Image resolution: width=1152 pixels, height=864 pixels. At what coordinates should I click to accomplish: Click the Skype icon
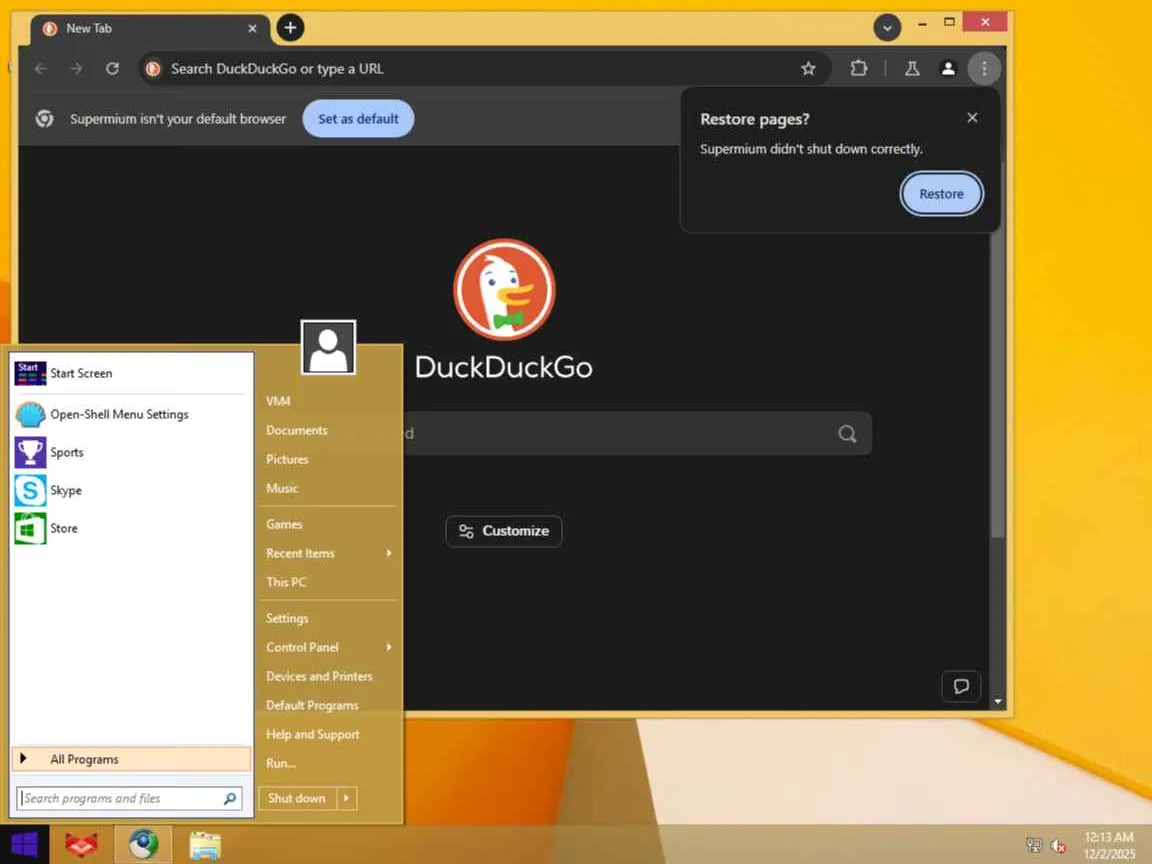(30, 490)
